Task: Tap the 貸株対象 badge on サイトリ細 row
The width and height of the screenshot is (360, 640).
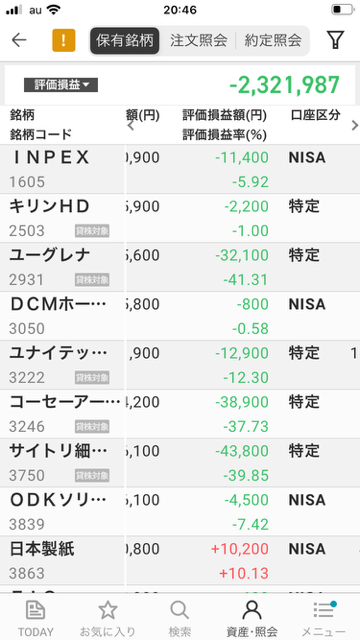Action: tap(92, 476)
